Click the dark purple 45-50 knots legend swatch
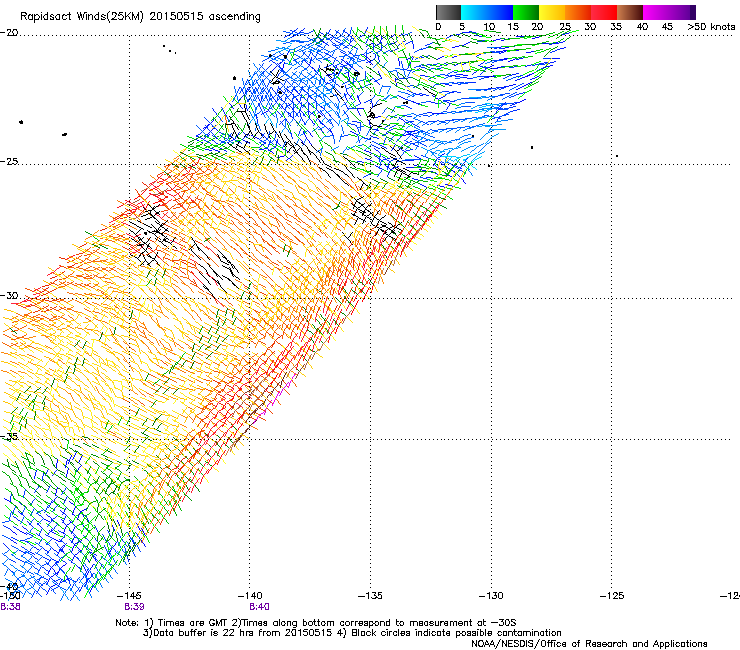Viewport: 740px width, 650px height. pyautogui.click(x=682, y=12)
